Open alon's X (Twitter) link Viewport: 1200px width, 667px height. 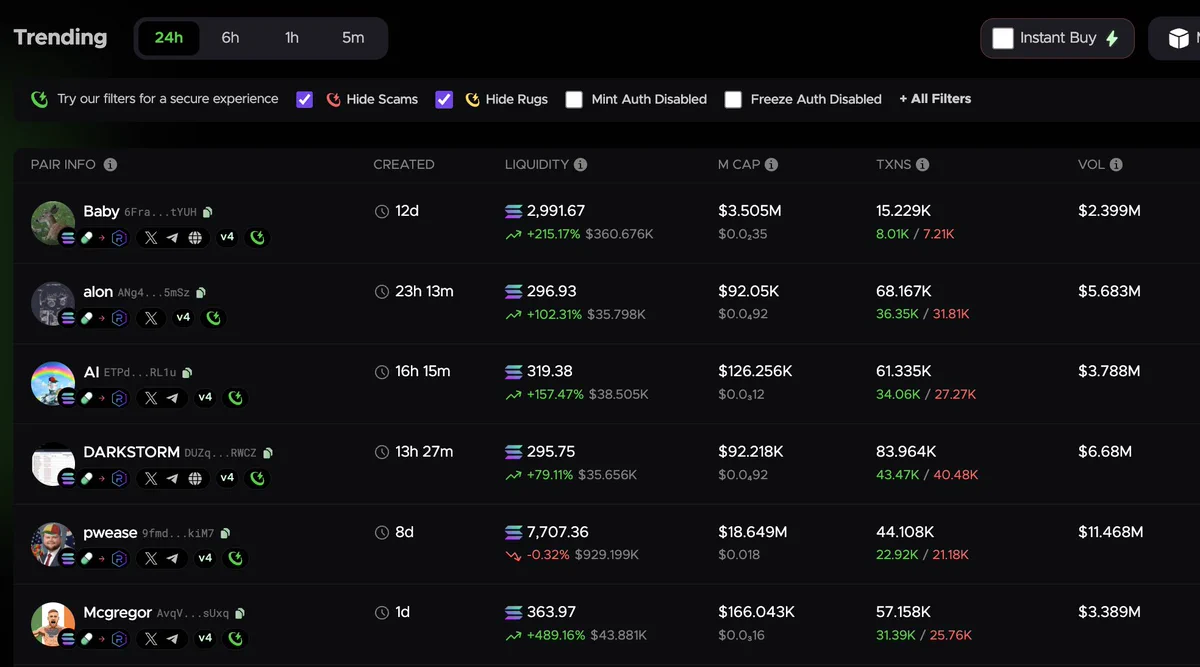tap(151, 318)
